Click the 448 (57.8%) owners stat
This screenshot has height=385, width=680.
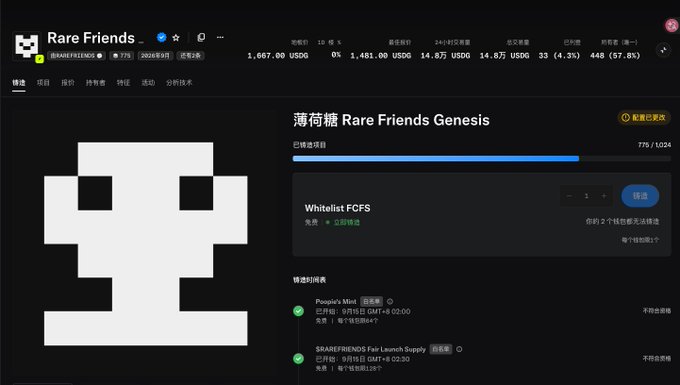pos(615,55)
